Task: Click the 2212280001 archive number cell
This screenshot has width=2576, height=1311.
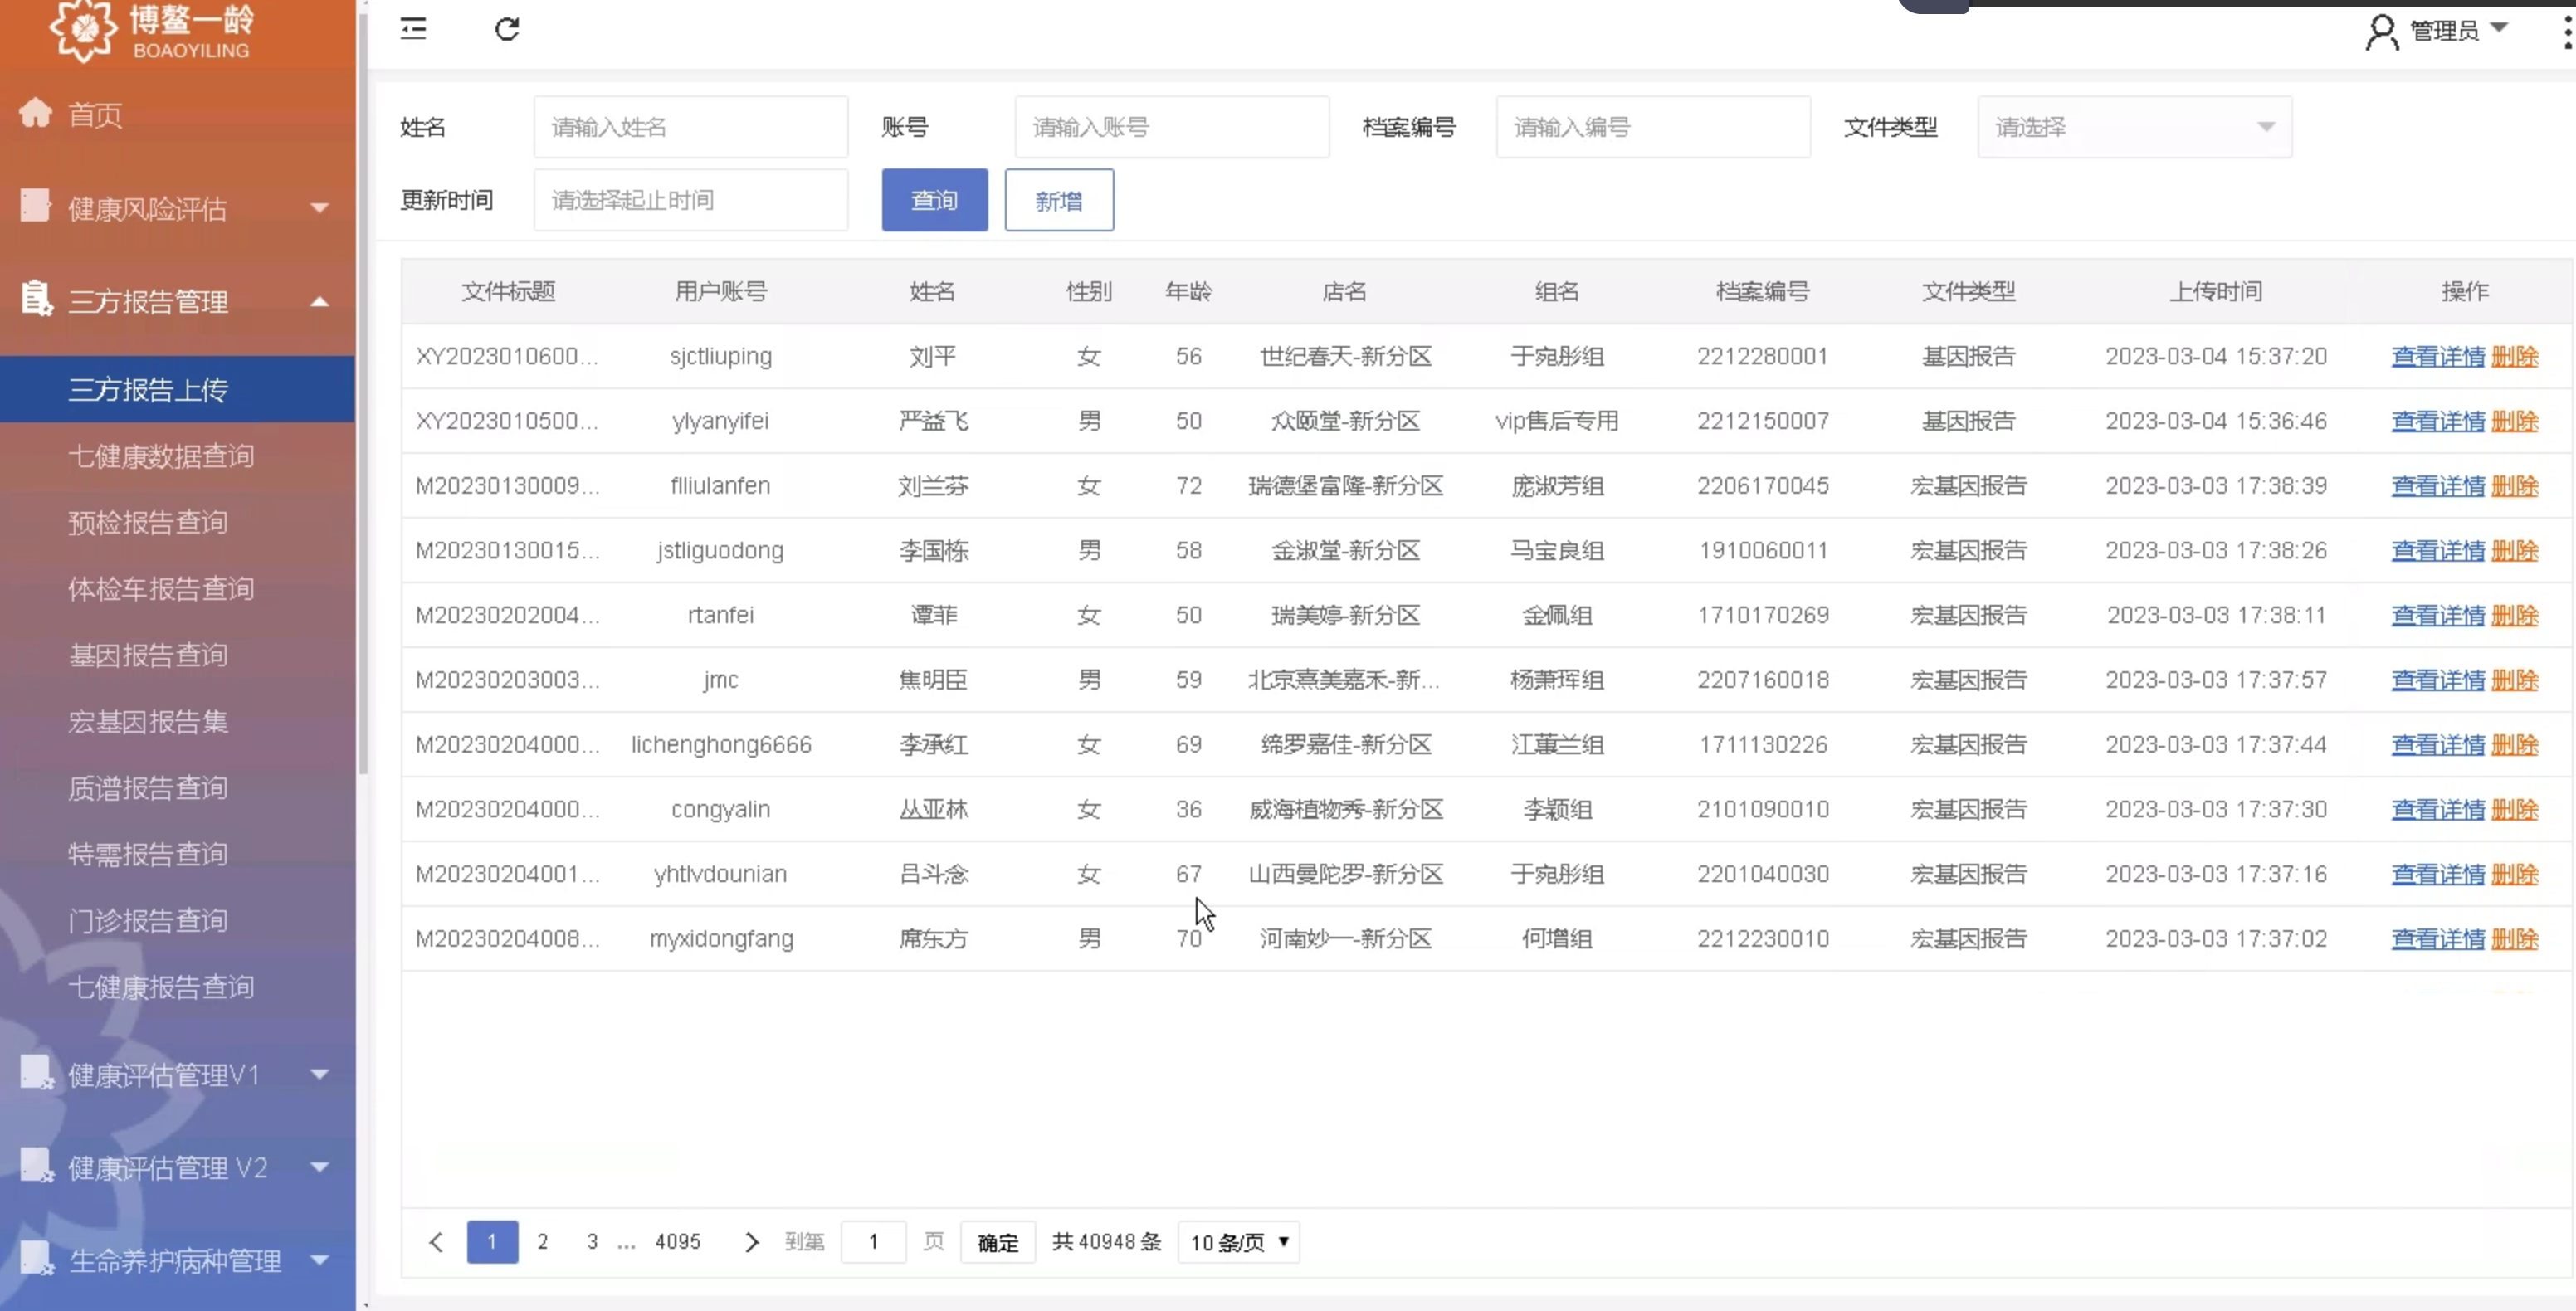Action: coord(1763,356)
